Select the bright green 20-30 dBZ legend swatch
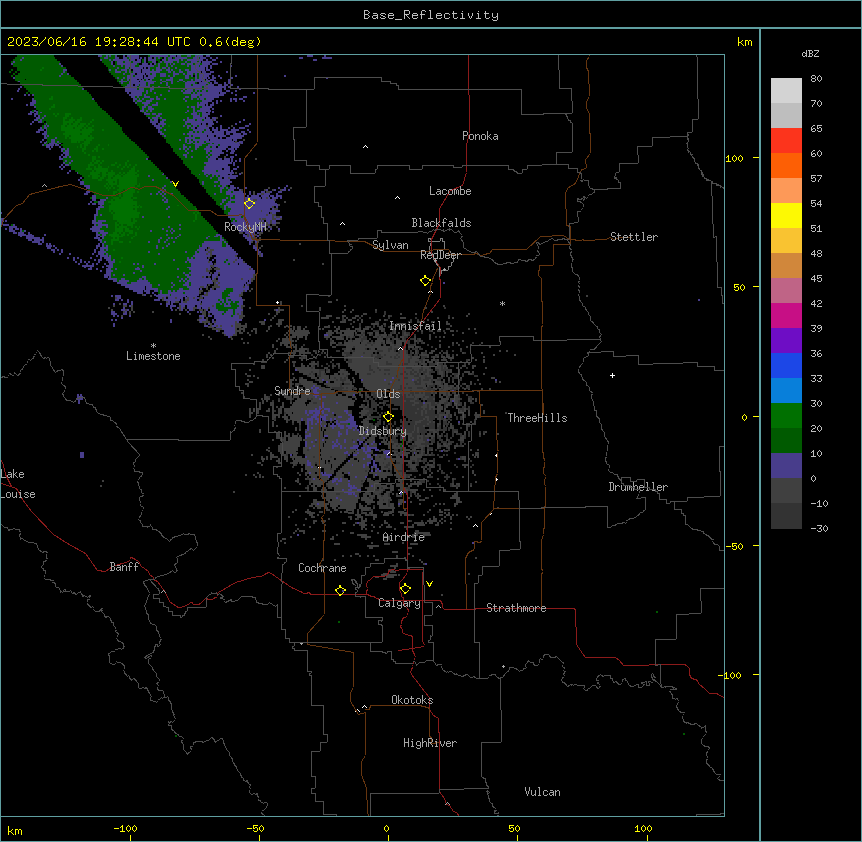Viewport: 862px width, 842px height. tap(786, 416)
